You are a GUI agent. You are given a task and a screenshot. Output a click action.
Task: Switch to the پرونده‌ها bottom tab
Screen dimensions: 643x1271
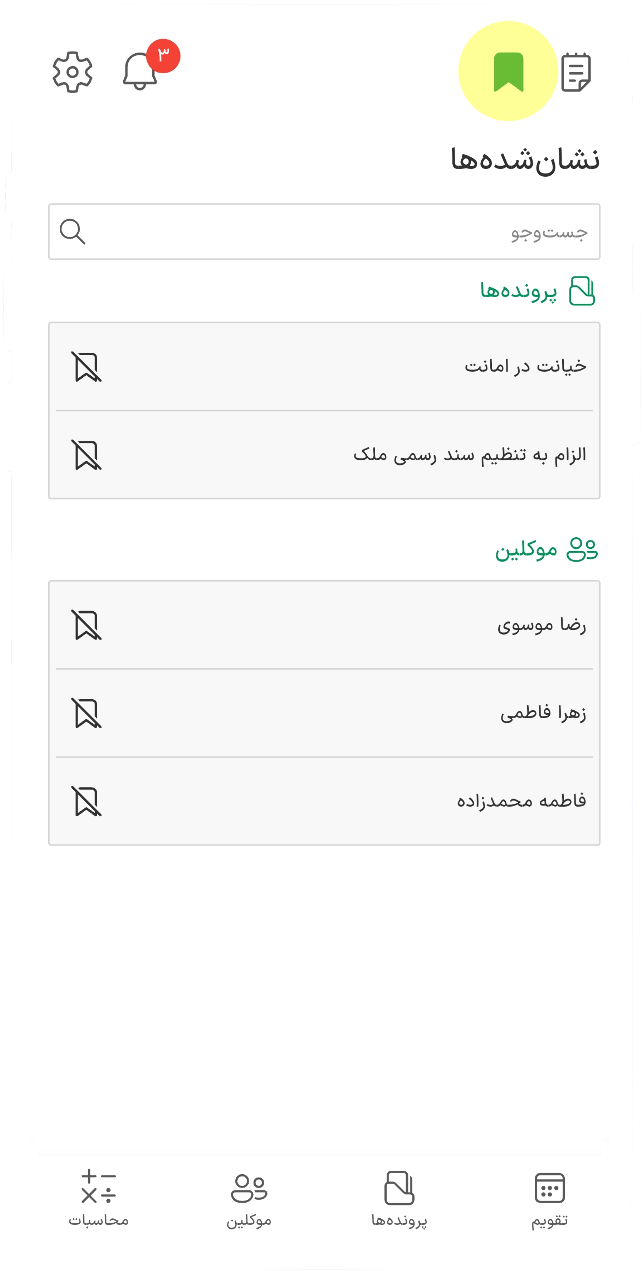pyautogui.click(x=399, y=1199)
